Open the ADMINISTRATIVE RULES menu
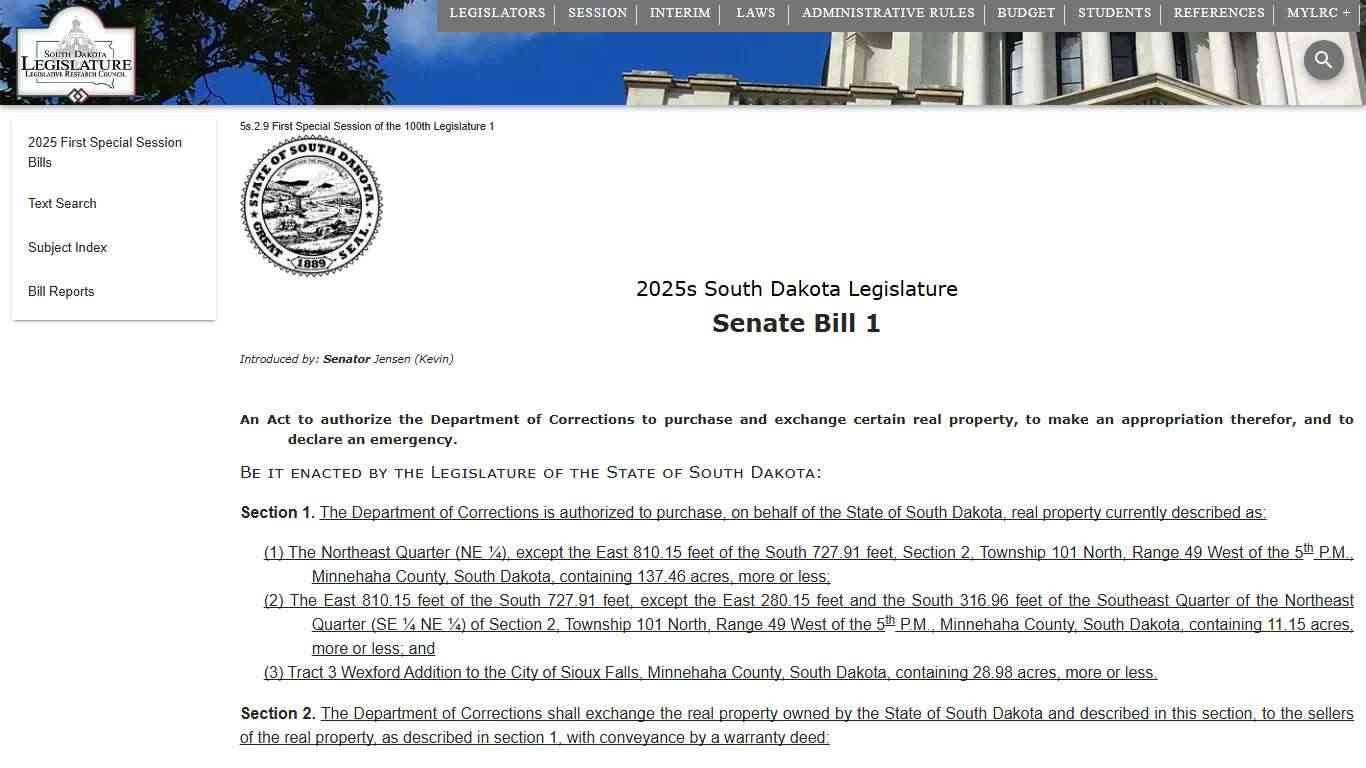Viewport: 1366px width, 768px height. click(x=887, y=13)
